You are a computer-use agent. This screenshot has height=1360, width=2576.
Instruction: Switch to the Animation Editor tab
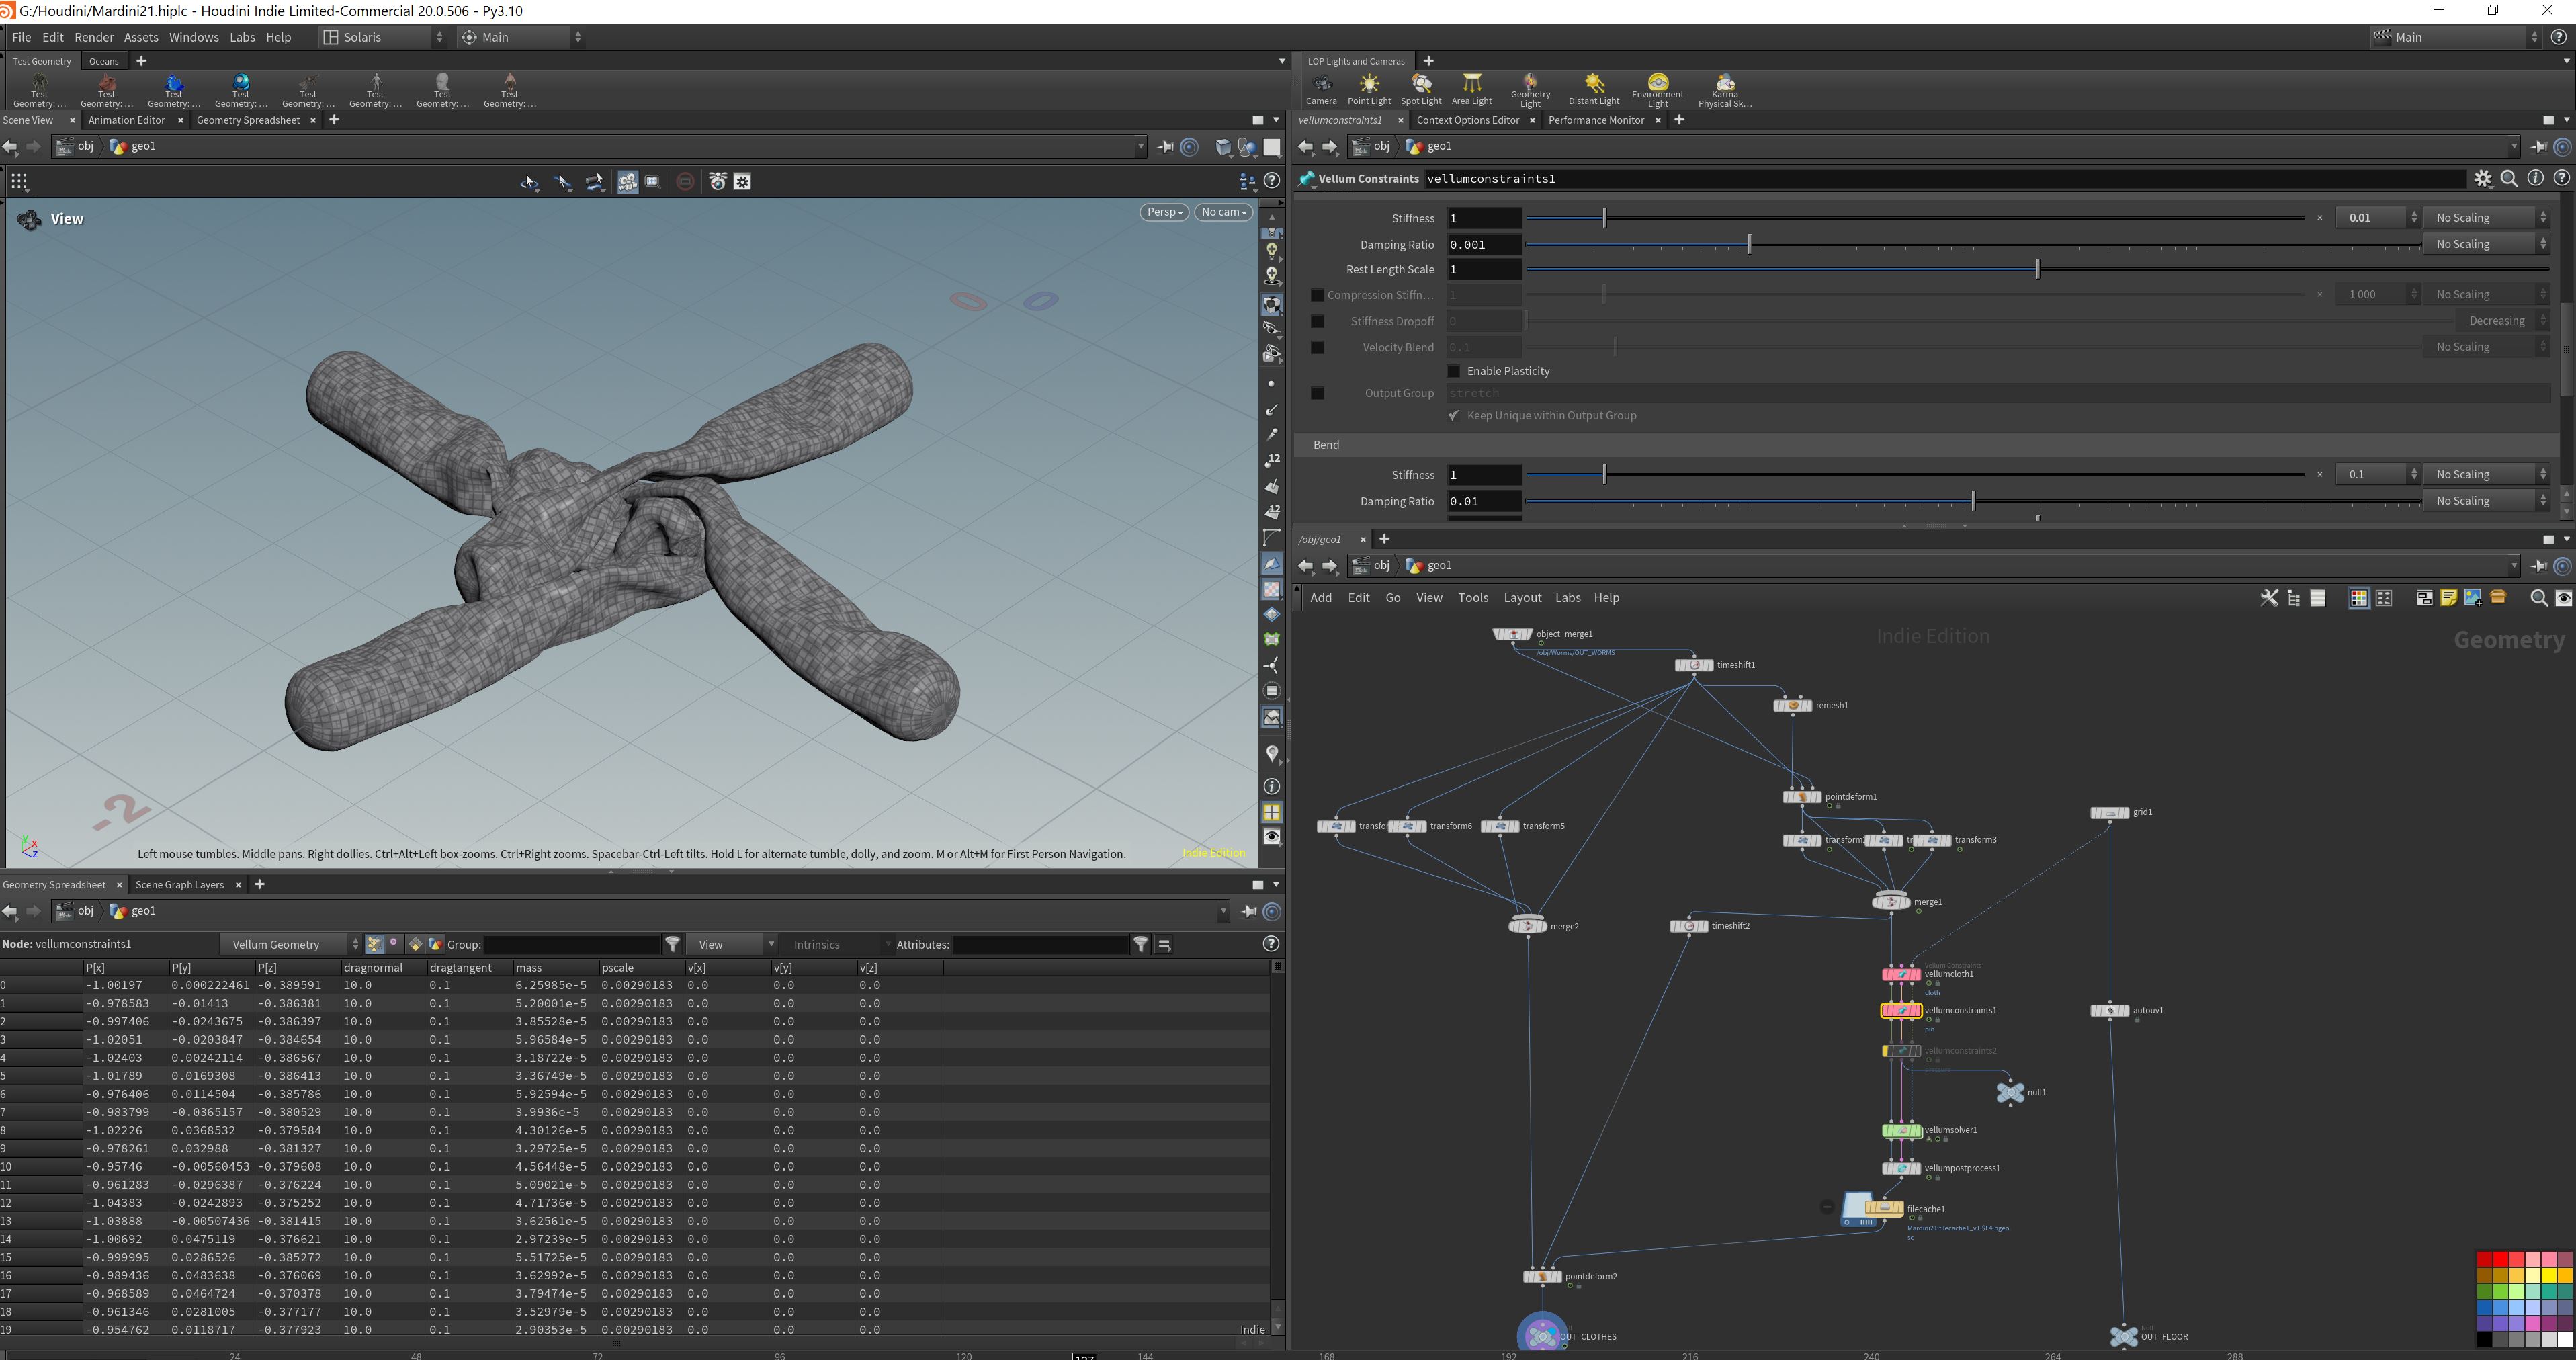[127, 120]
